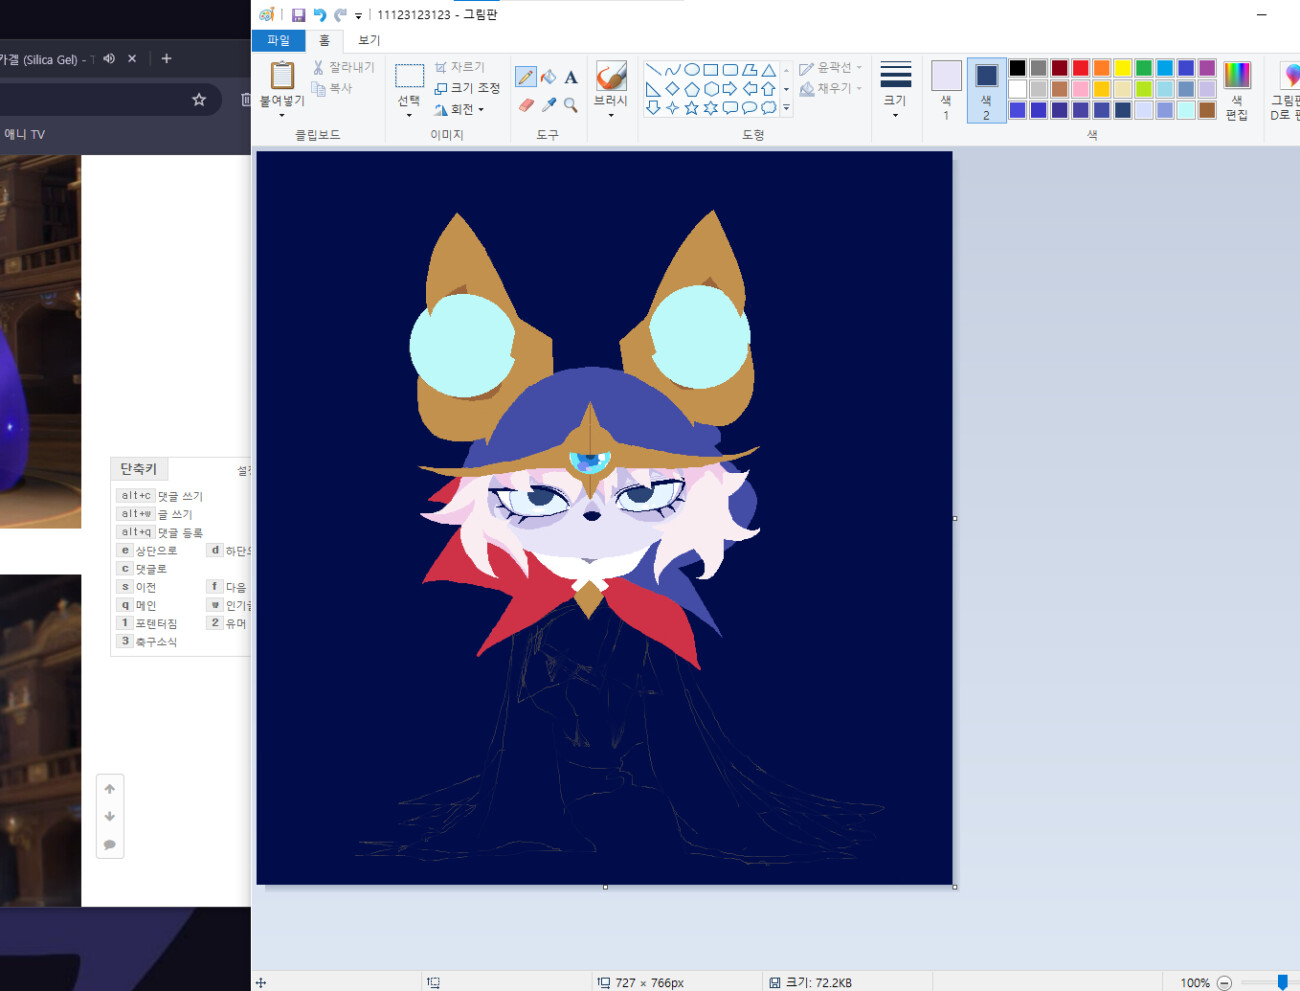Select the Pencil tool

click(525, 76)
